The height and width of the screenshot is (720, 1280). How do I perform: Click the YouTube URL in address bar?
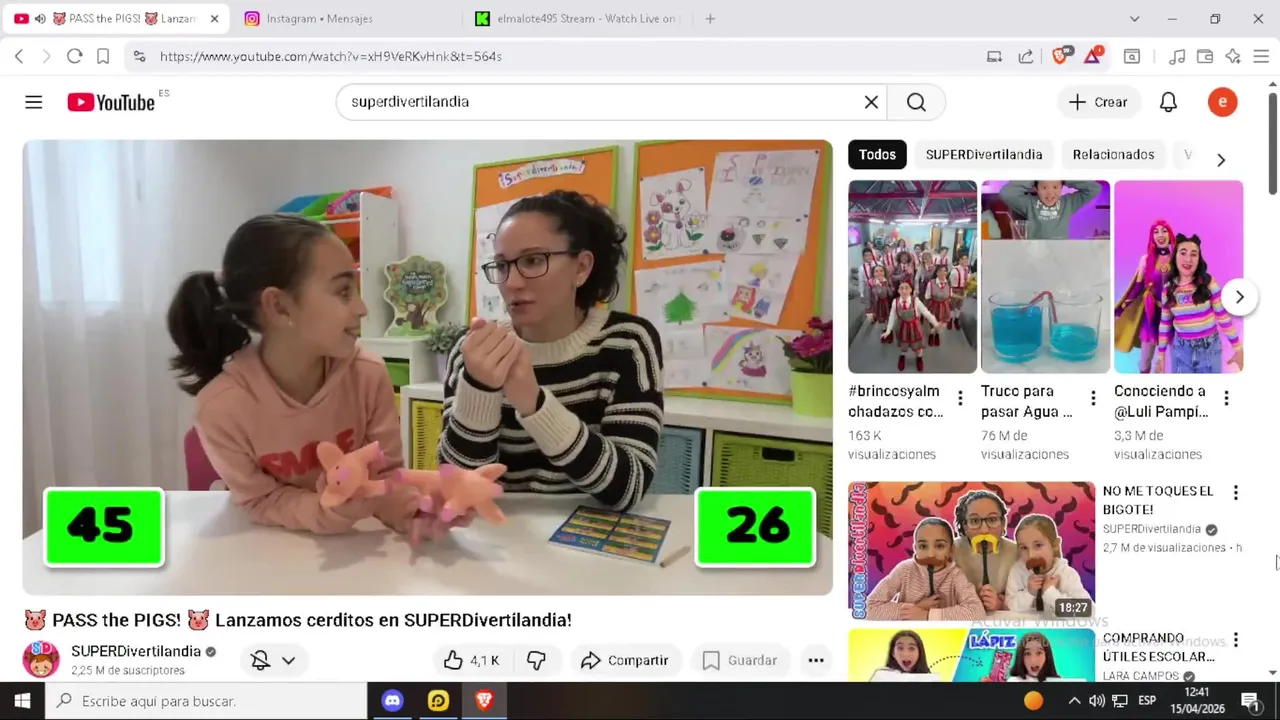click(331, 56)
